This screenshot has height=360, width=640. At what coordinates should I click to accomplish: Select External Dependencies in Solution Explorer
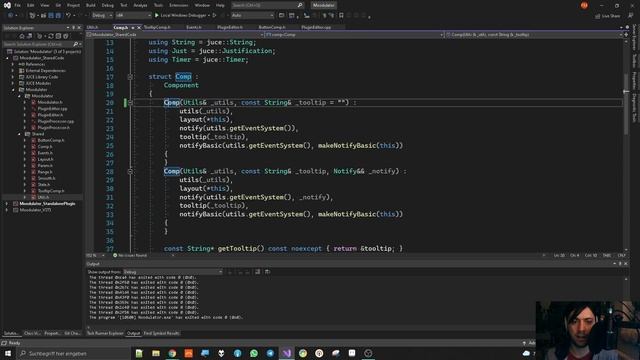[x=45, y=71]
